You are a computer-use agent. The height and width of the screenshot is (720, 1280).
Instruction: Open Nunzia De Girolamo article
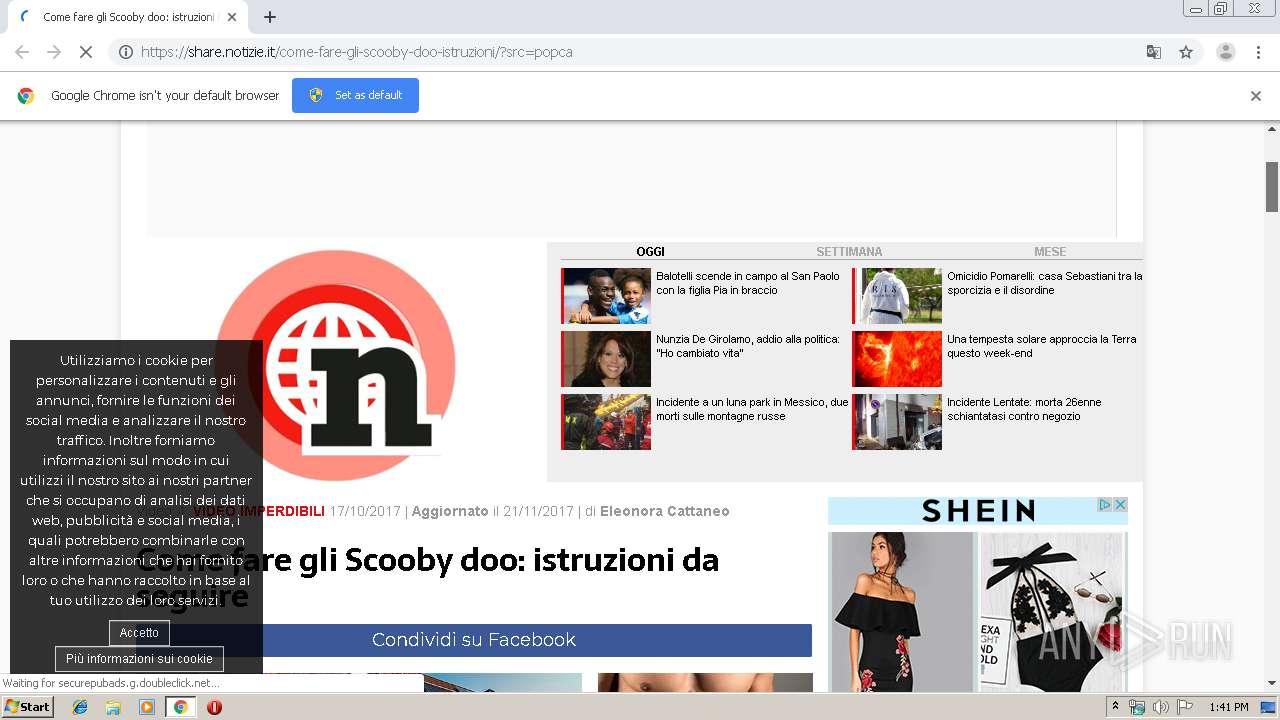click(x=748, y=346)
